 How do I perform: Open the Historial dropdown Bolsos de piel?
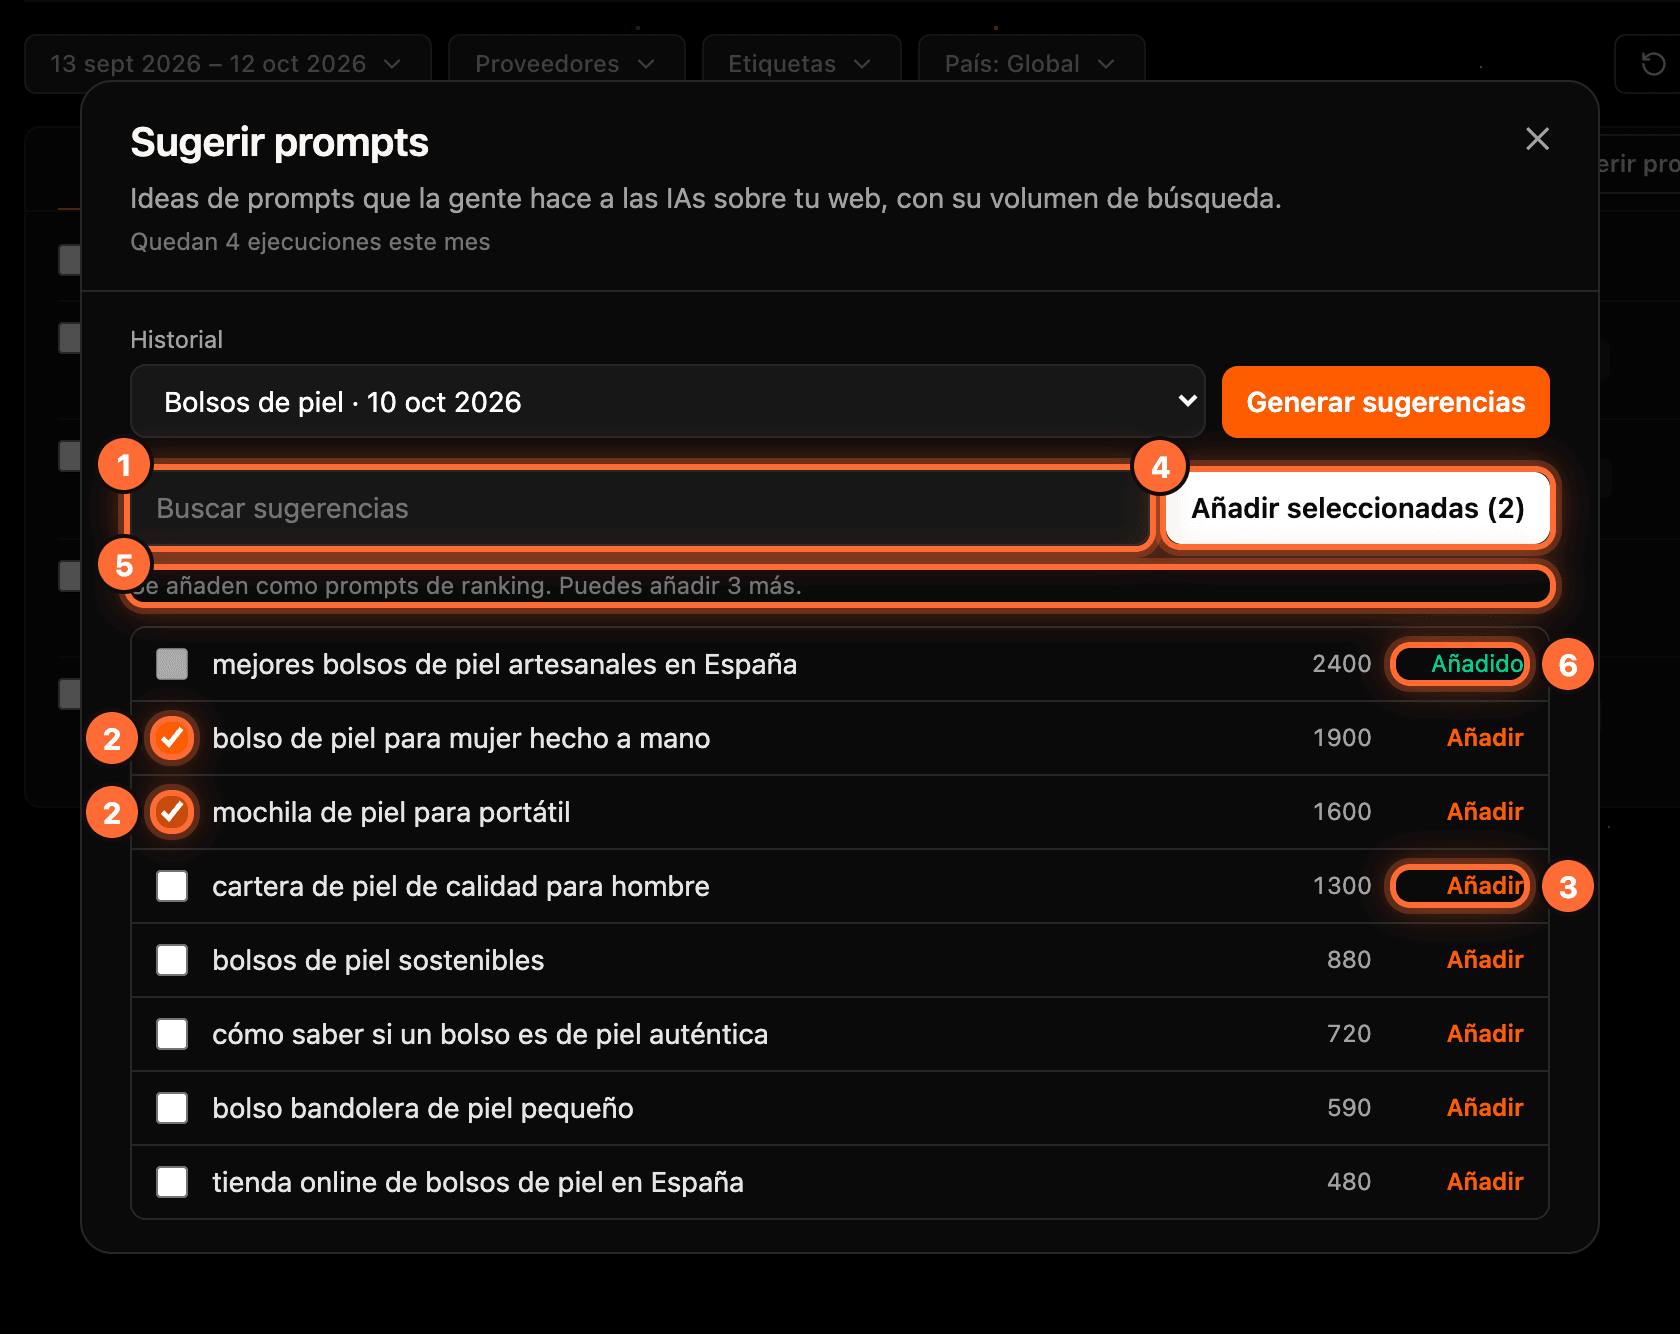pos(667,402)
